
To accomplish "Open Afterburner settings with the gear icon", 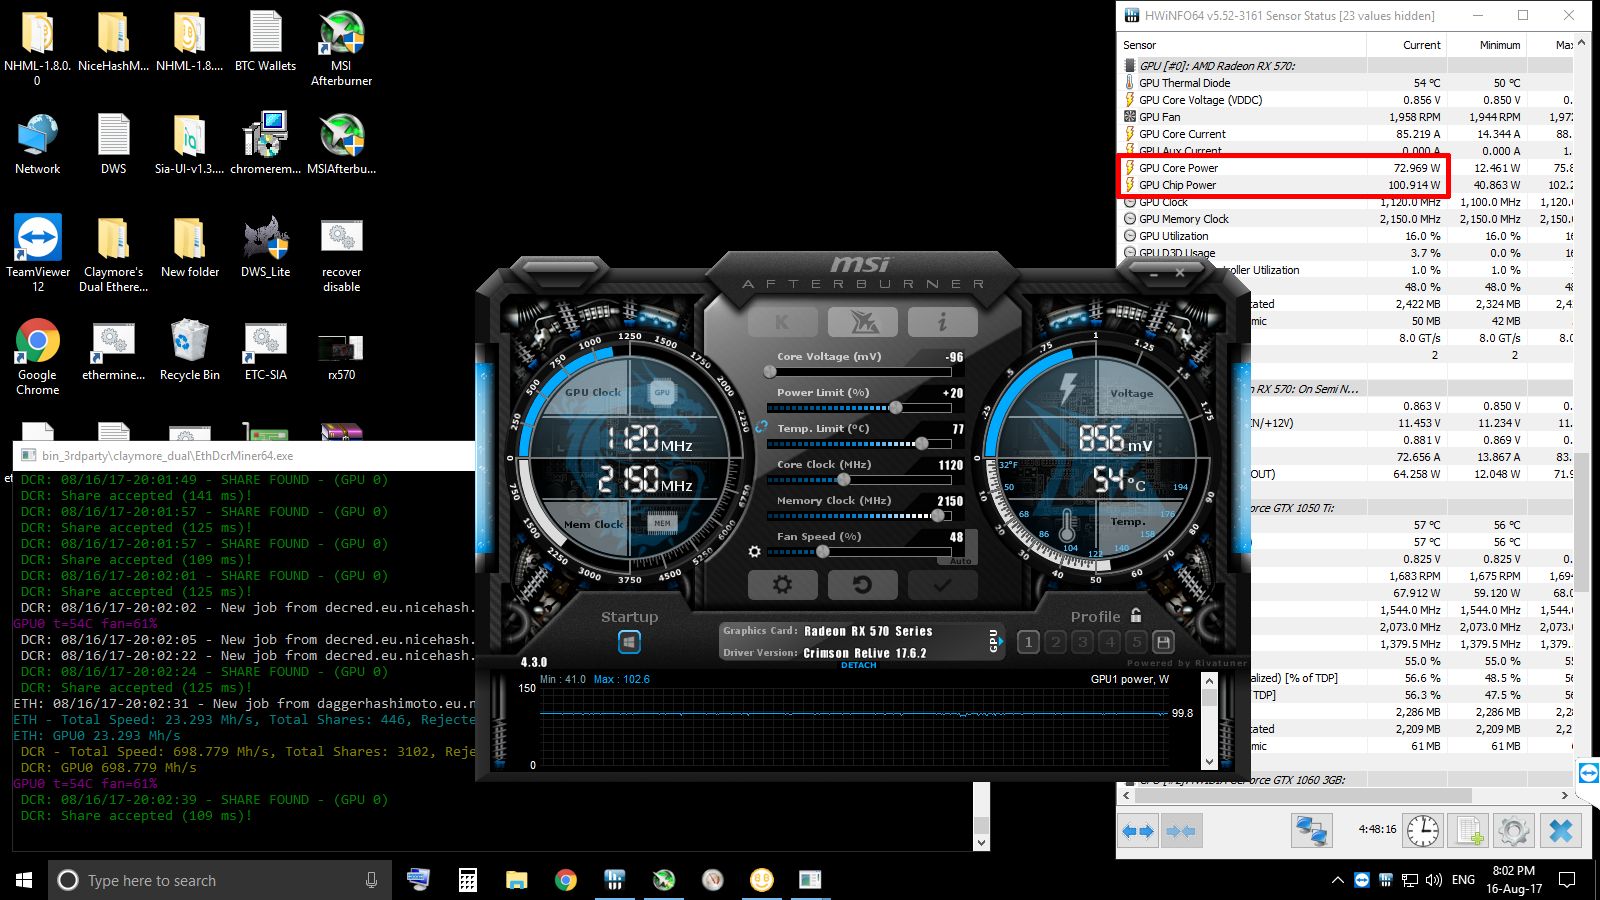I will pyautogui.click(x=782, y=585).
